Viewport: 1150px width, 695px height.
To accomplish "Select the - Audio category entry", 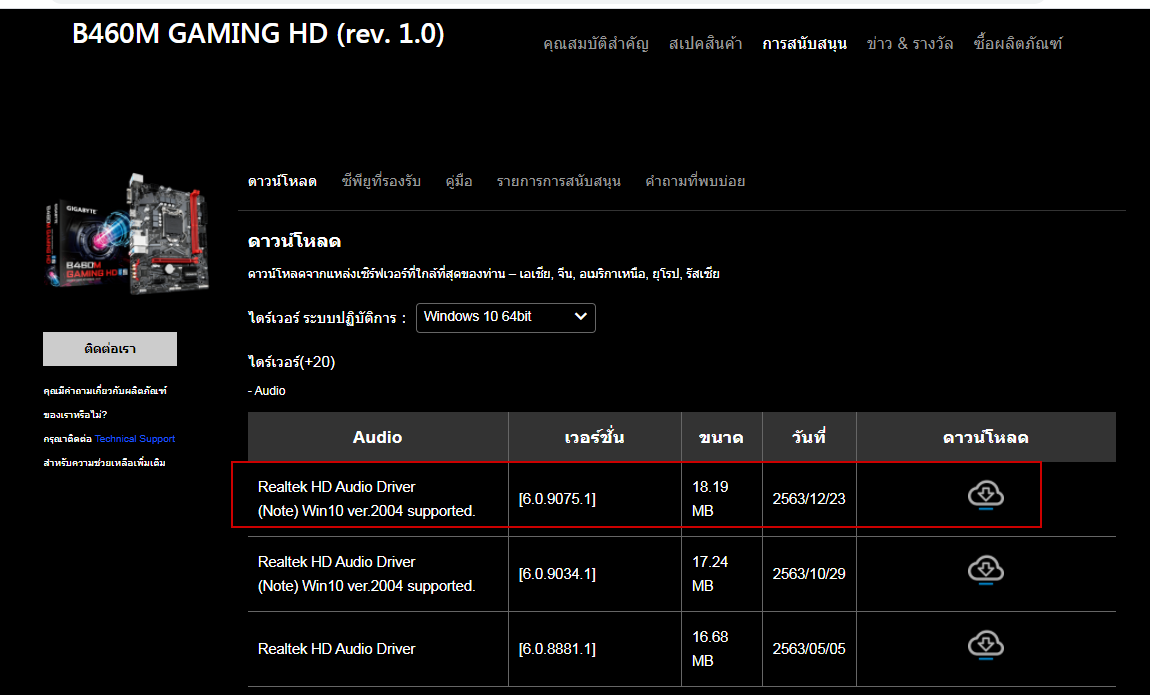I will (x=267, y=391).
